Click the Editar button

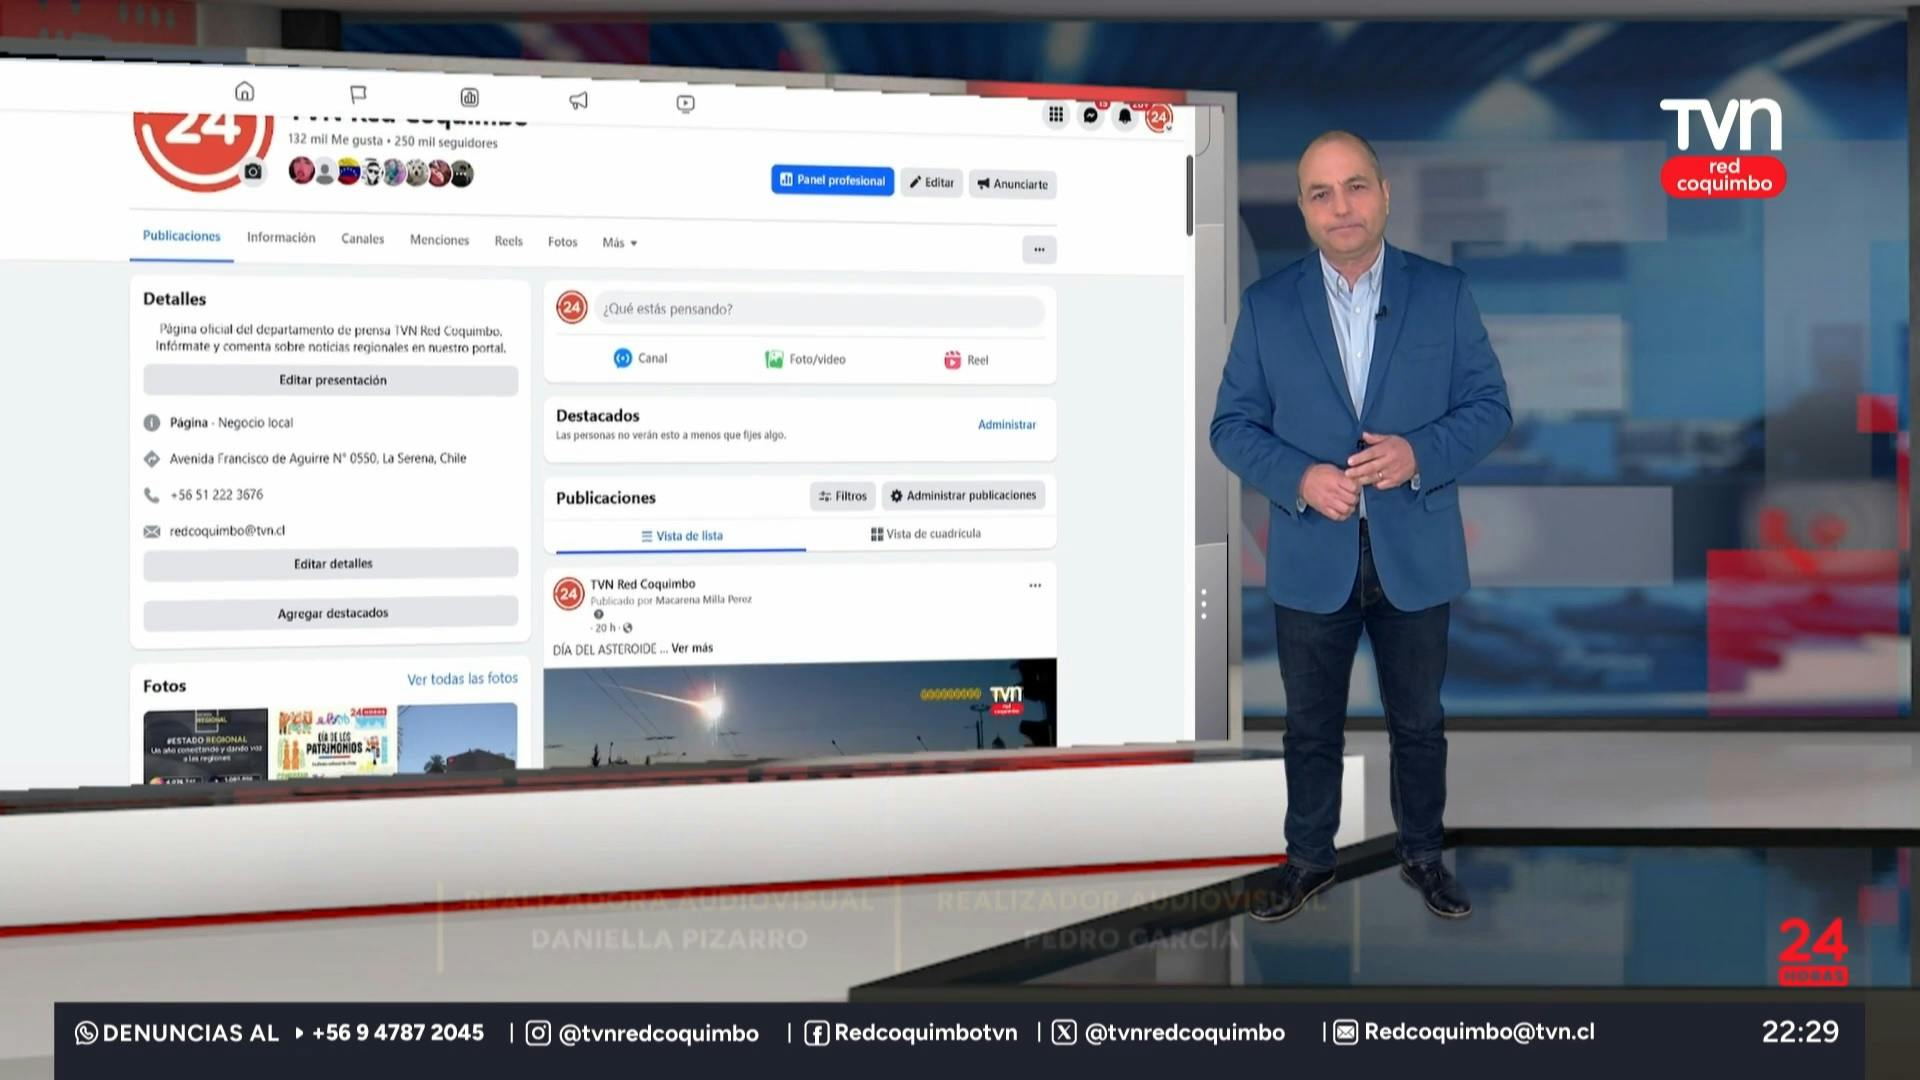coord(931,183)
